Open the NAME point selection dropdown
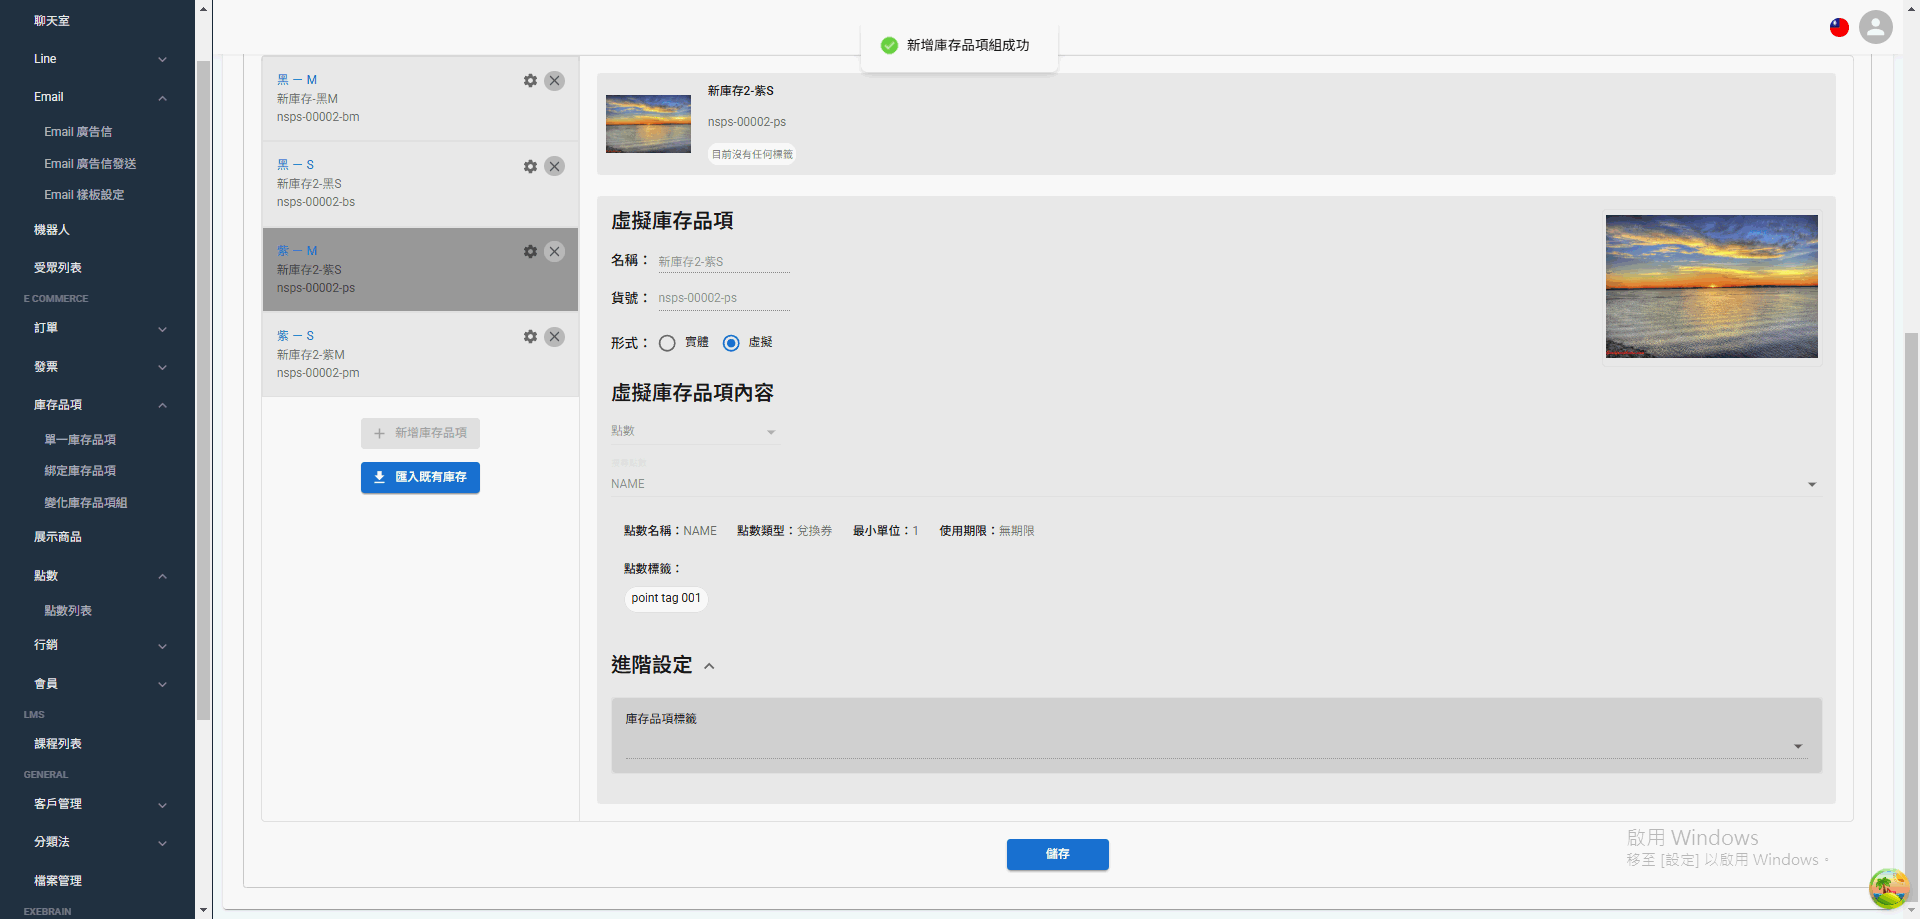The height and width of the screenshot is (919, 1920). pos(1214,484)
